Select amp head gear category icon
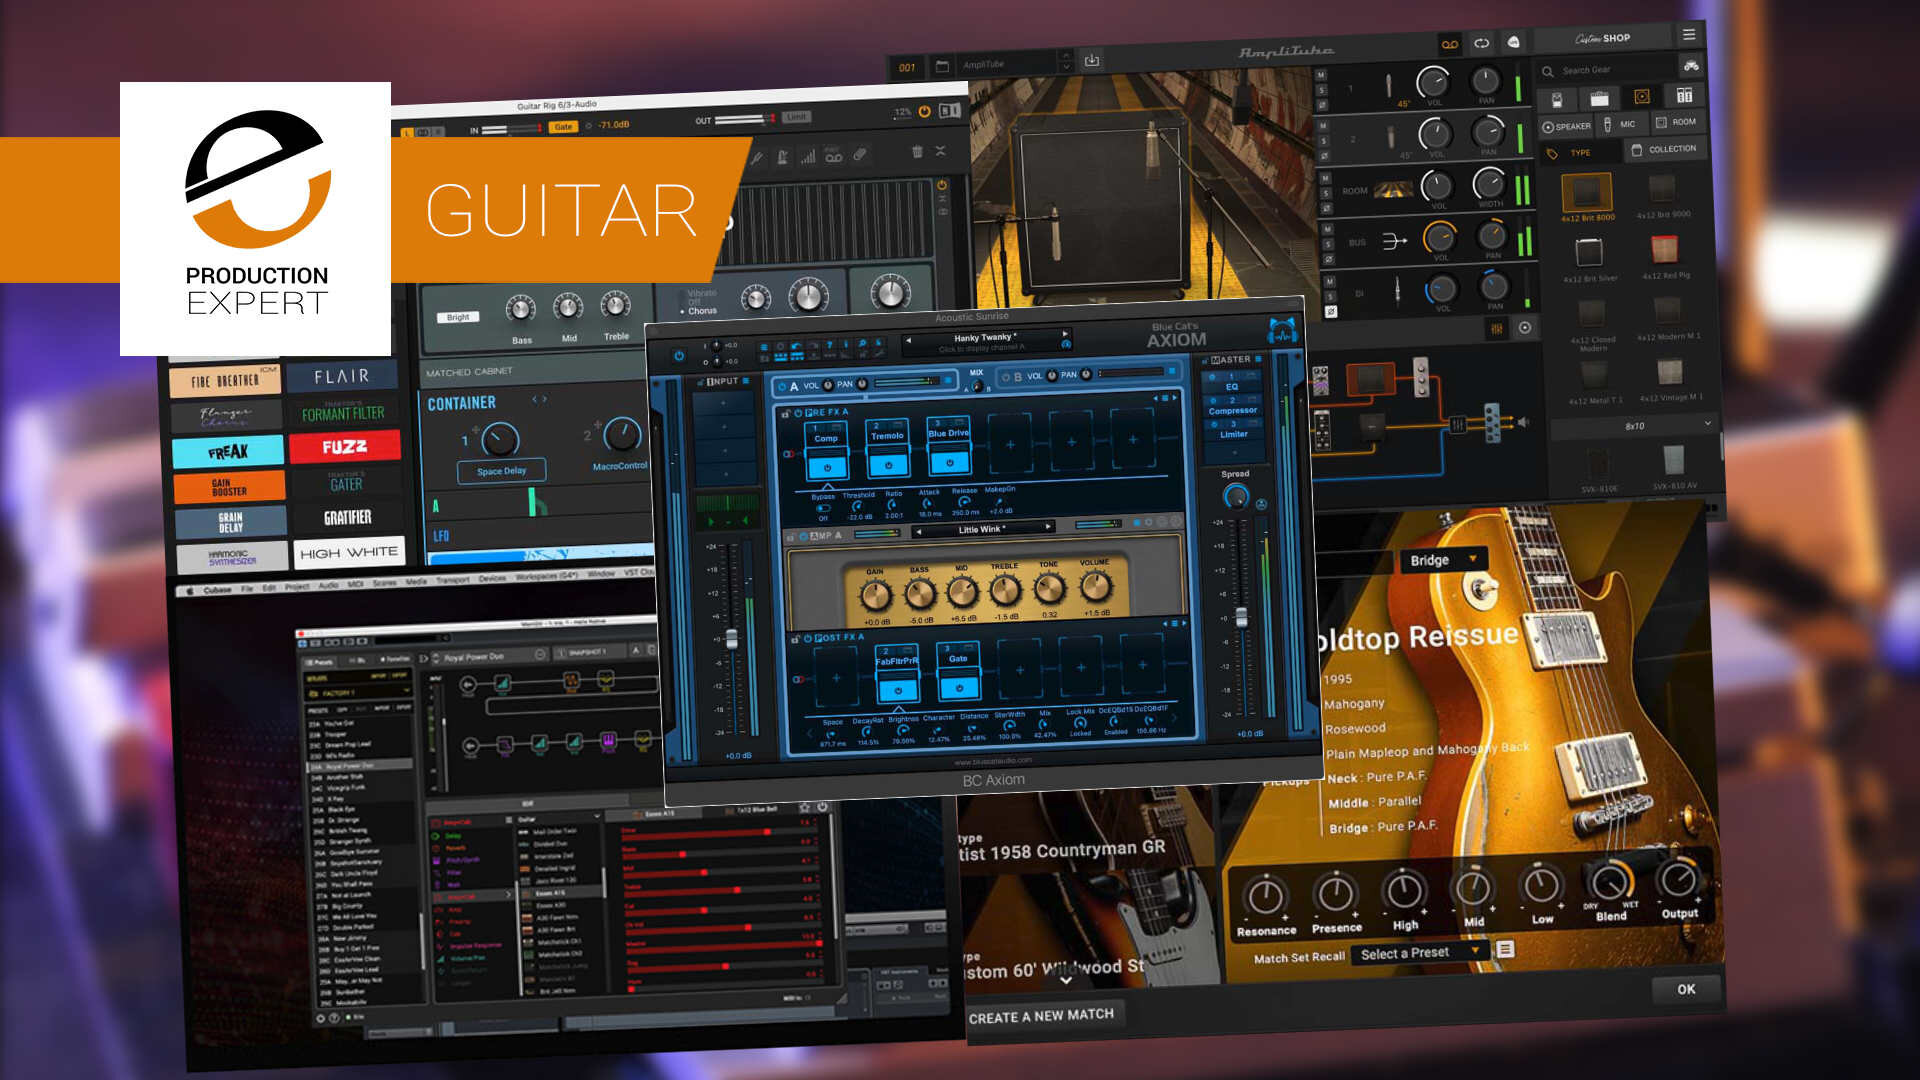 [1600, 98]
